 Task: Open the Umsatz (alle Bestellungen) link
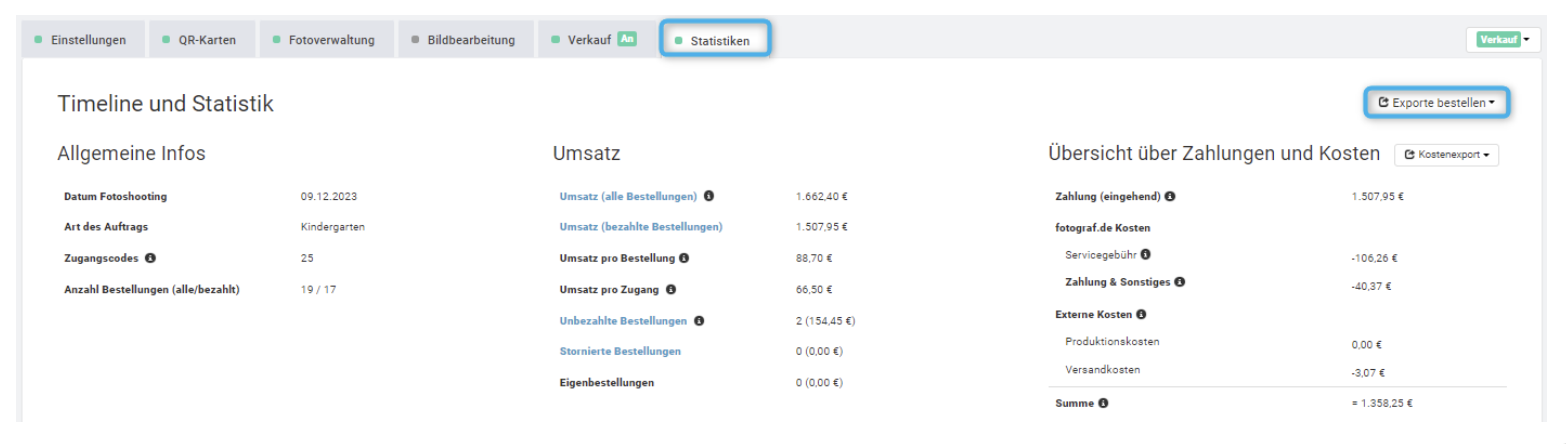(x=628, y=196)
